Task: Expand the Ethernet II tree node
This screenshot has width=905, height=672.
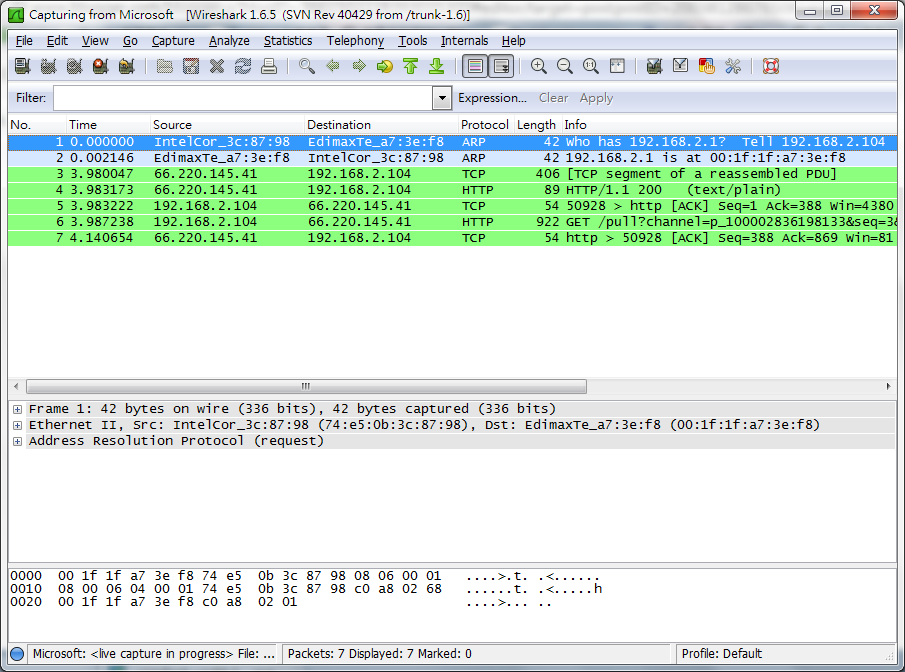Action: (x=17, y=425)
